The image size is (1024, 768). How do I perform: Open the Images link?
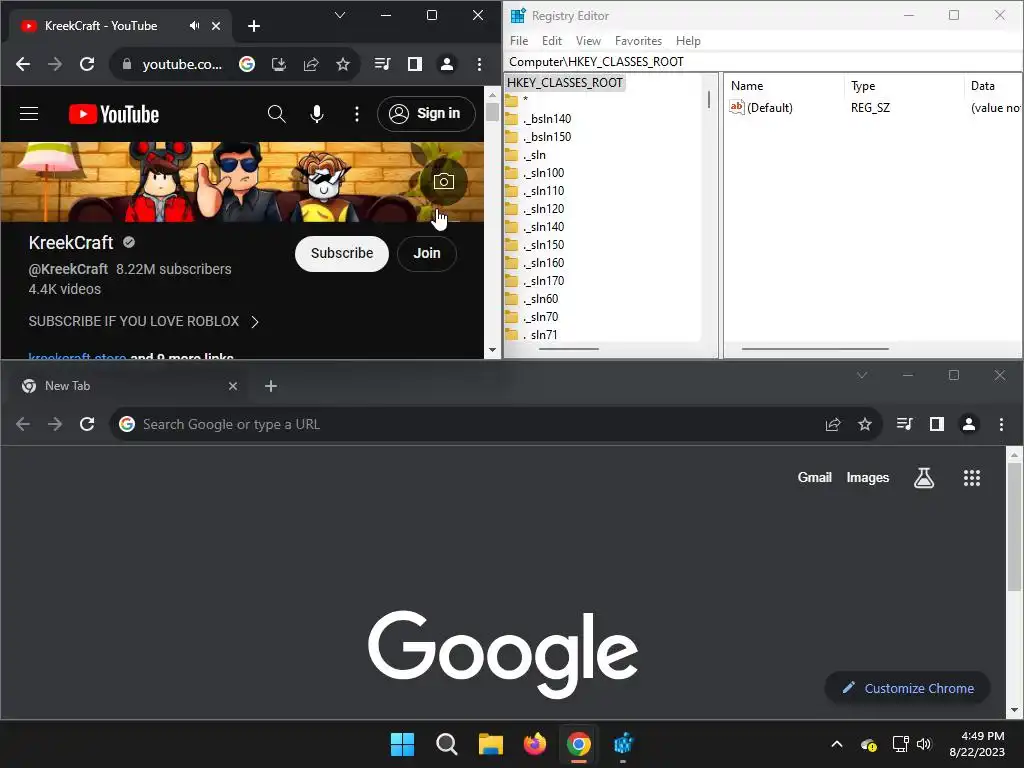point(867,477)
